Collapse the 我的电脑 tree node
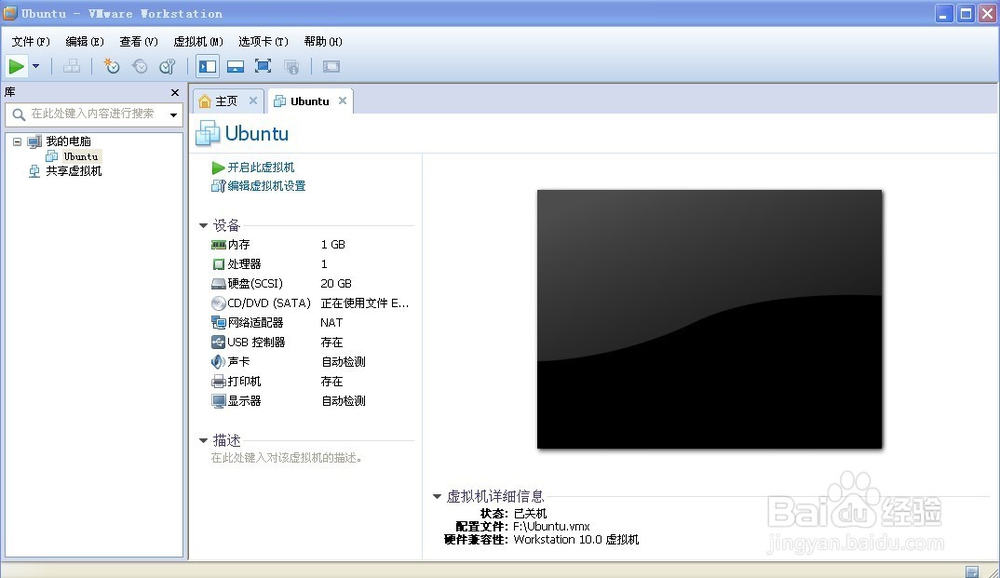Viewport: 1000px width, 578px height. coord(17,142)
